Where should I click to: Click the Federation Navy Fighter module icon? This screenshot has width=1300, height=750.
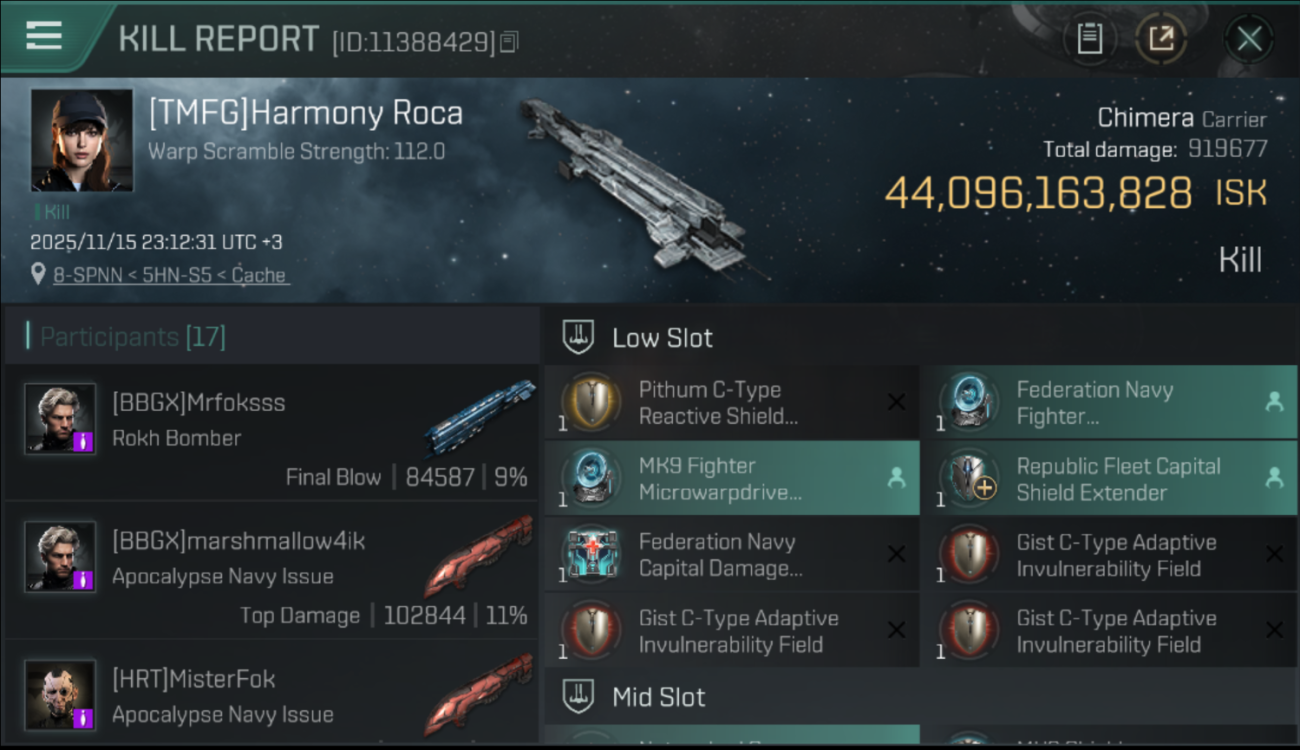968,402
